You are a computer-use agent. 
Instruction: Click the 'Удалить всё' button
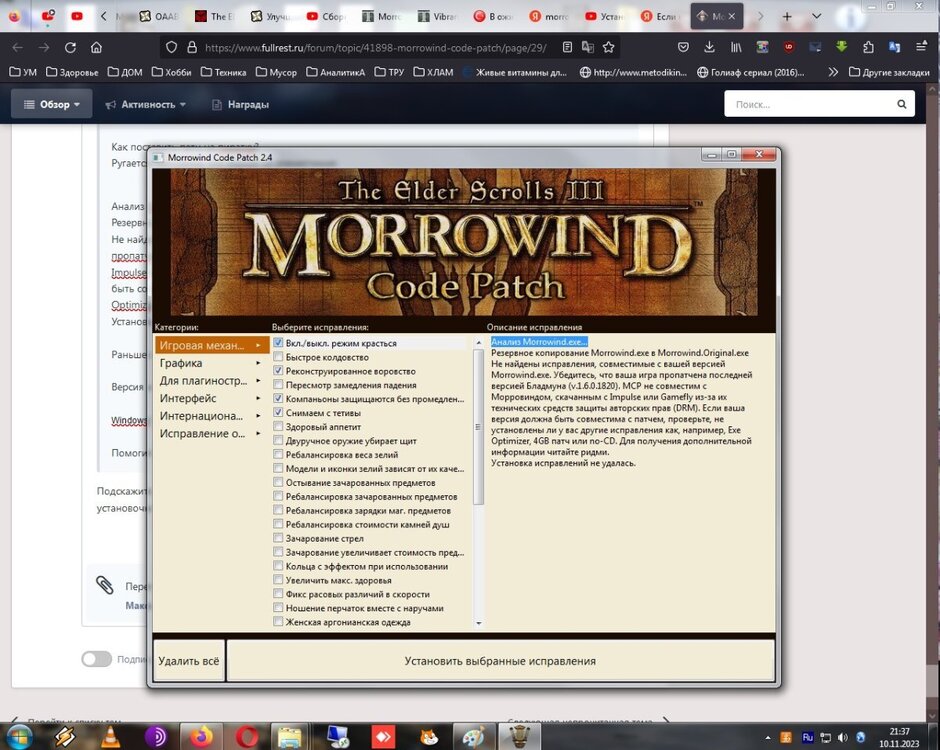tap(189, 661)
